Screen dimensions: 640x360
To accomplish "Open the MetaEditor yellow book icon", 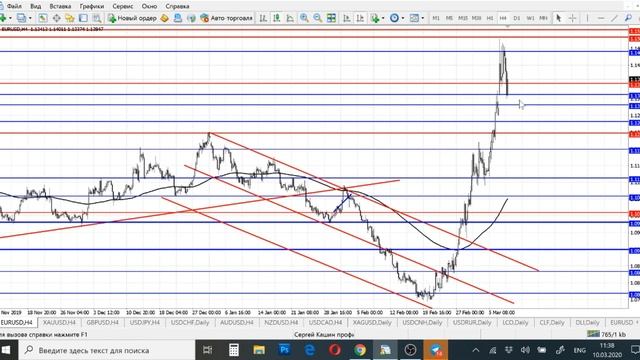I will pyautogui.click(x=164, y=18).
